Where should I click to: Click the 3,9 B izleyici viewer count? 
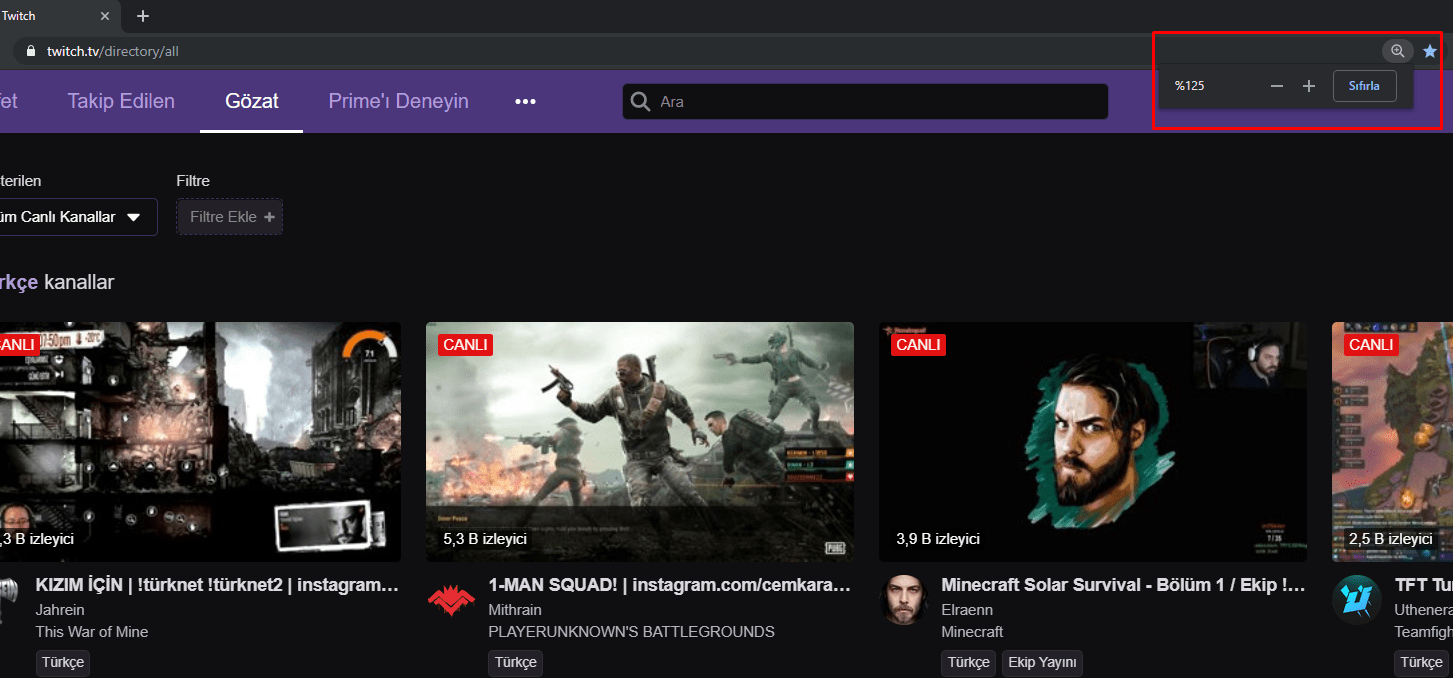click(x=938, y=539)
